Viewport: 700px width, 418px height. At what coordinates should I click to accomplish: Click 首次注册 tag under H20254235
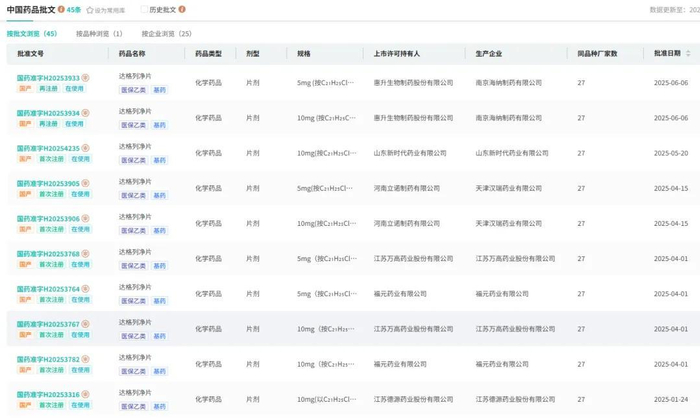(x=51, y=159)
